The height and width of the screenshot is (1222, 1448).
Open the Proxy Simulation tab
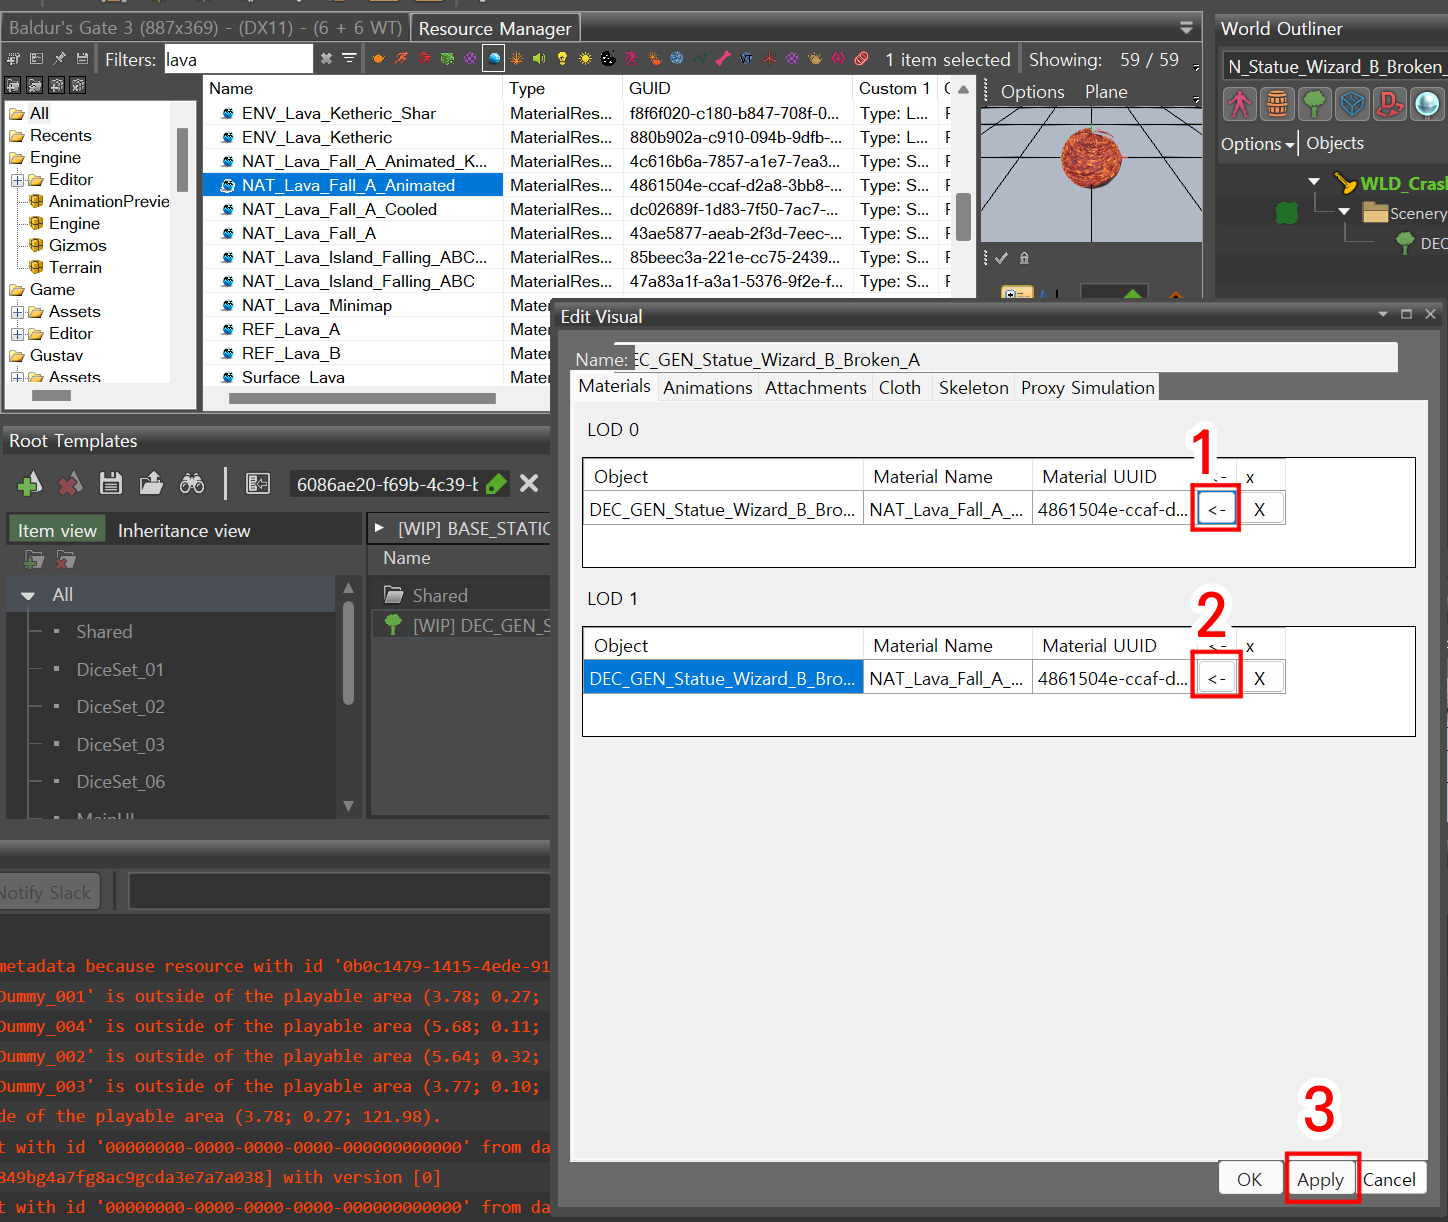tap(1088, 388)
